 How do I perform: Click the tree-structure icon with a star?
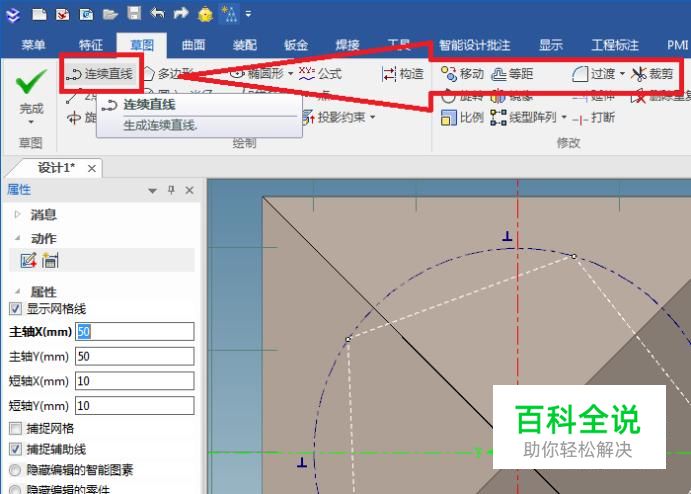229,14
